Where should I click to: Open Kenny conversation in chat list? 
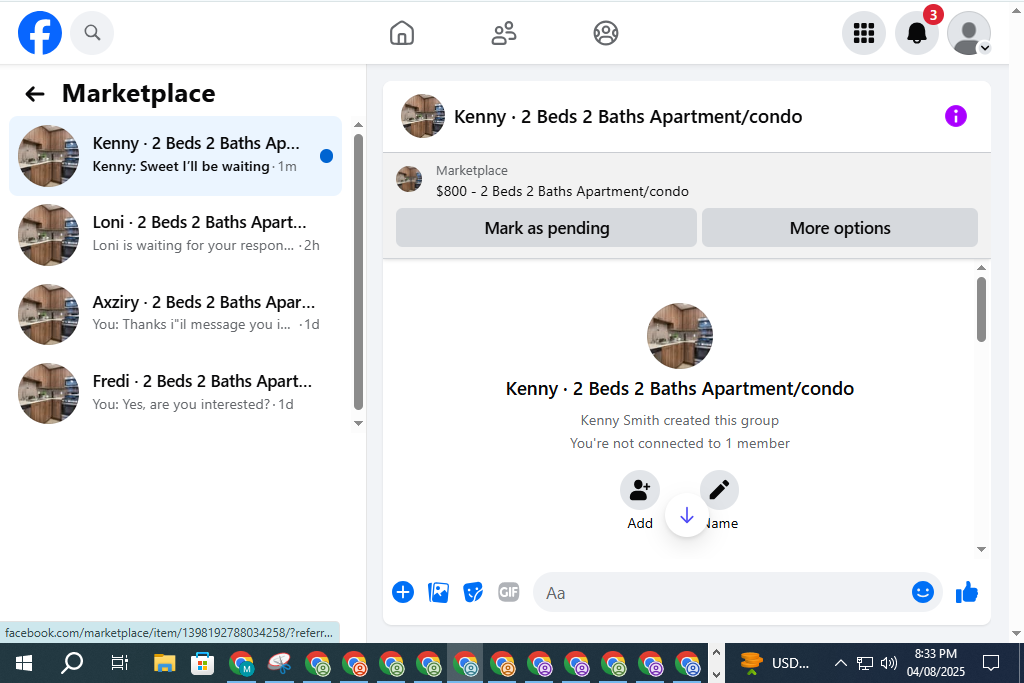click(175, 156)
